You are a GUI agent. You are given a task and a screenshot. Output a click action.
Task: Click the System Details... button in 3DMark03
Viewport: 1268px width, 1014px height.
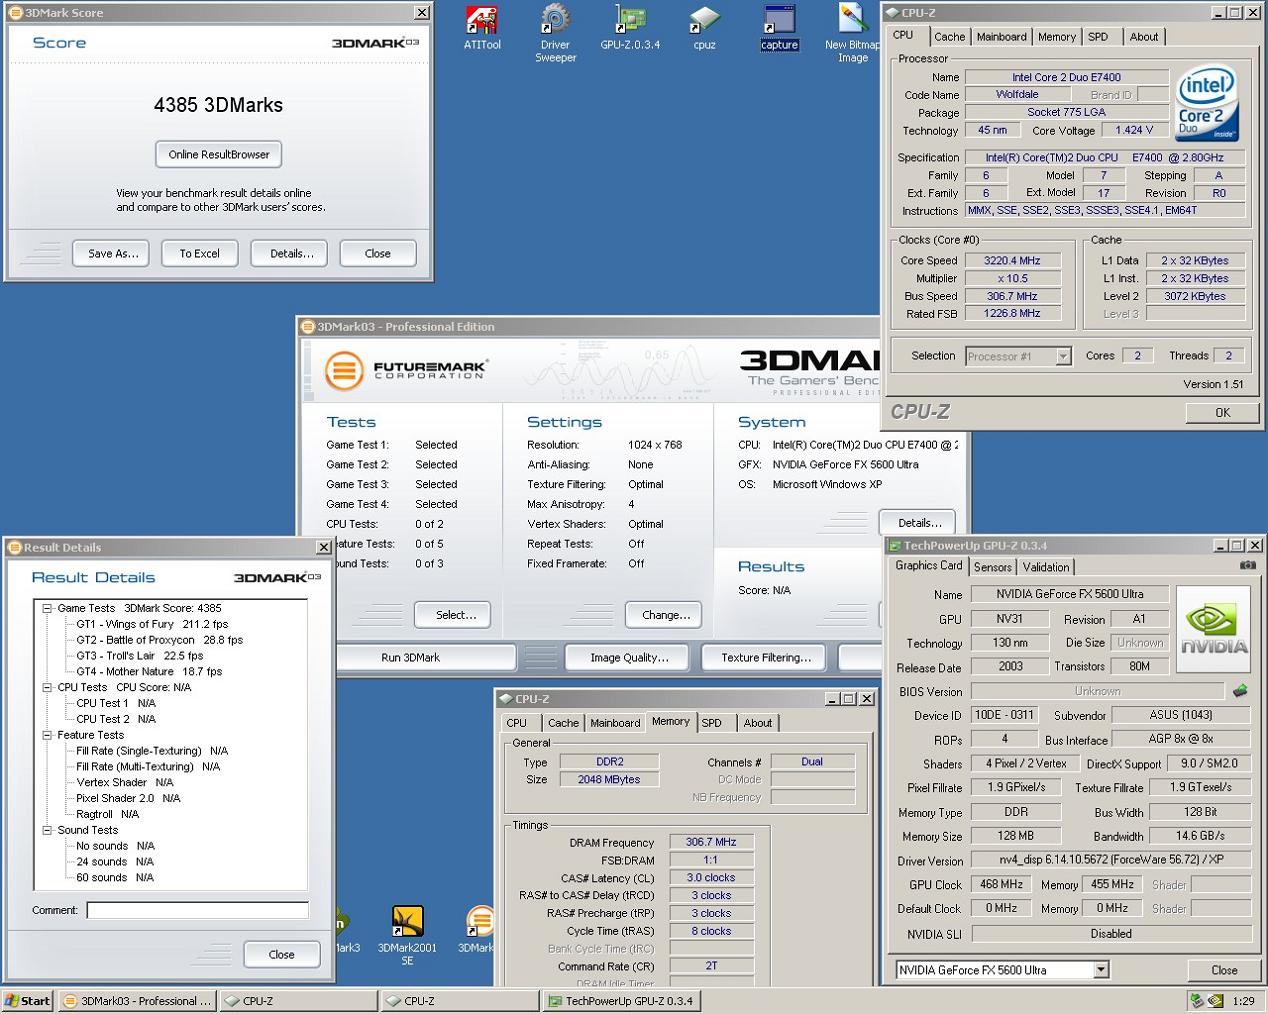coord(919,522)
